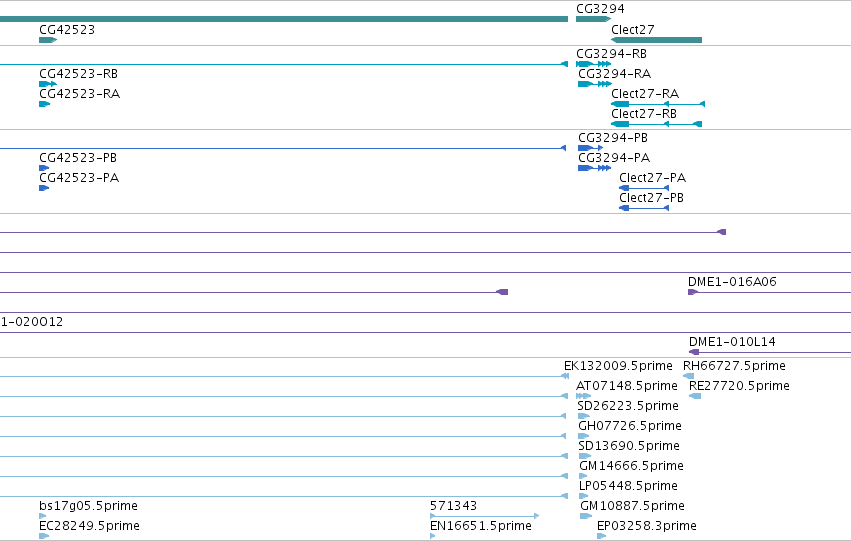Click the CG3294 gene label
This screenshot has height=541, width=851.
point(600,9)
